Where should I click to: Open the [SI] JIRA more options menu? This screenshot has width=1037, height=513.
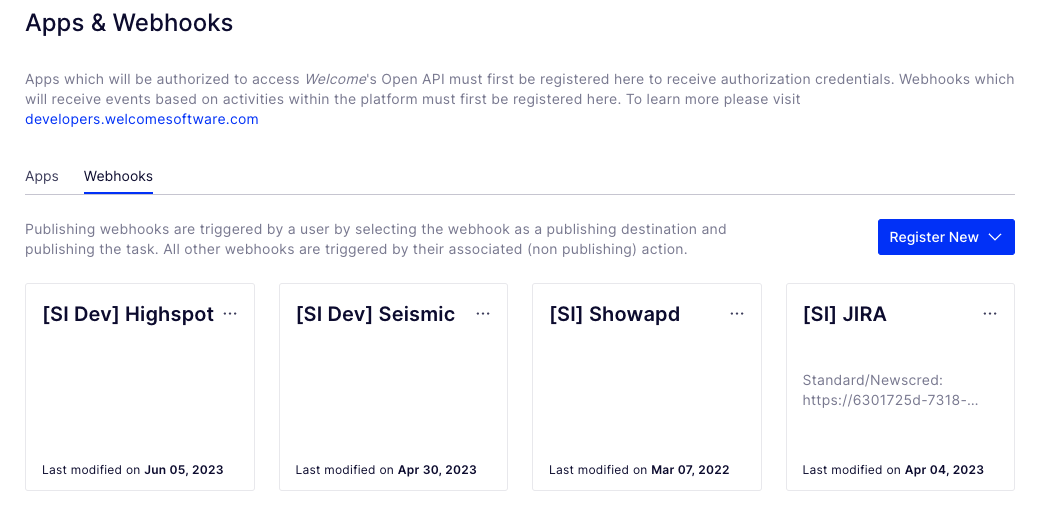pyautogui.click(x=990, y=314)
